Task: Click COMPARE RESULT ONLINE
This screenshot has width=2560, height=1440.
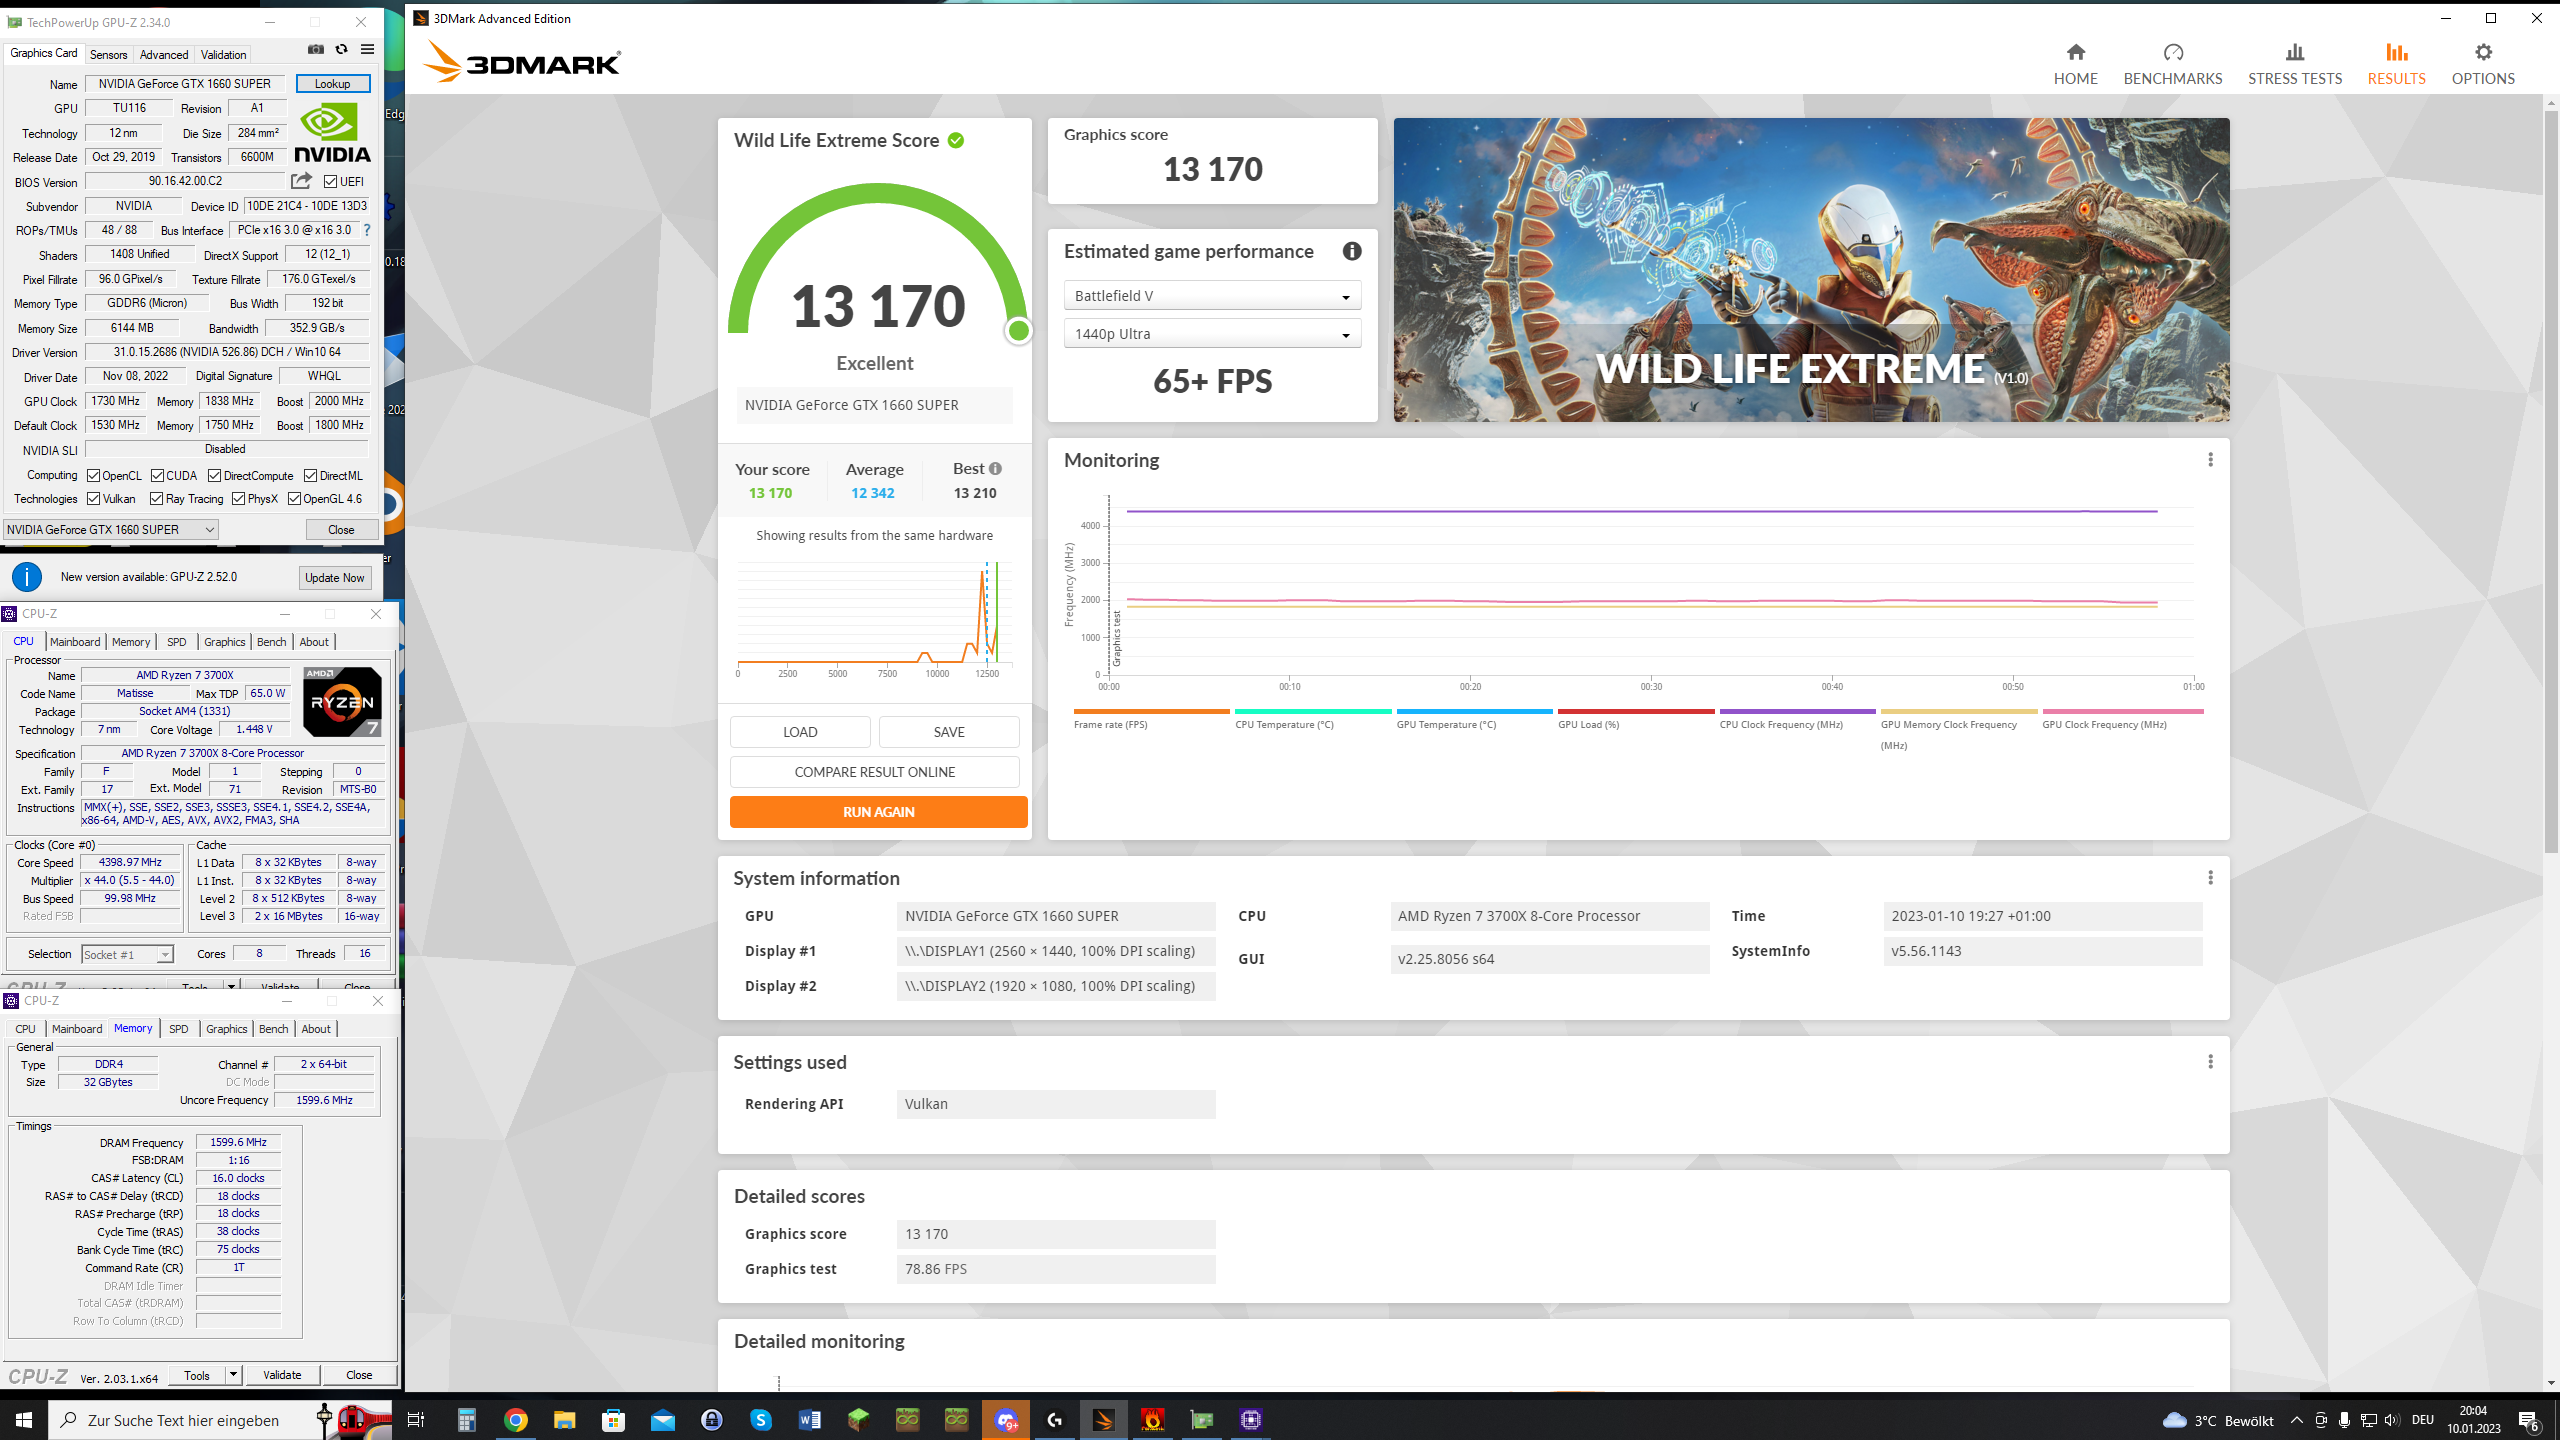Action: click(875, 772)
